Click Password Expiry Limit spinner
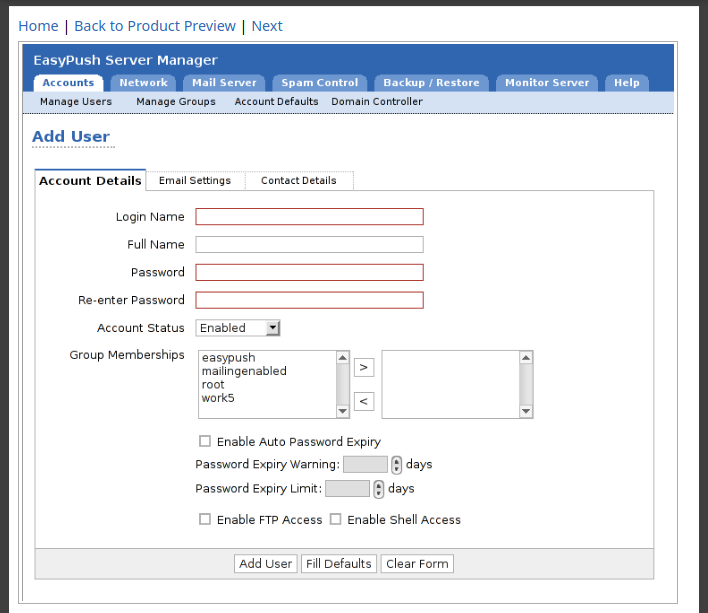The height and width of the screenshot is (613, 708). tap(378, 489)
